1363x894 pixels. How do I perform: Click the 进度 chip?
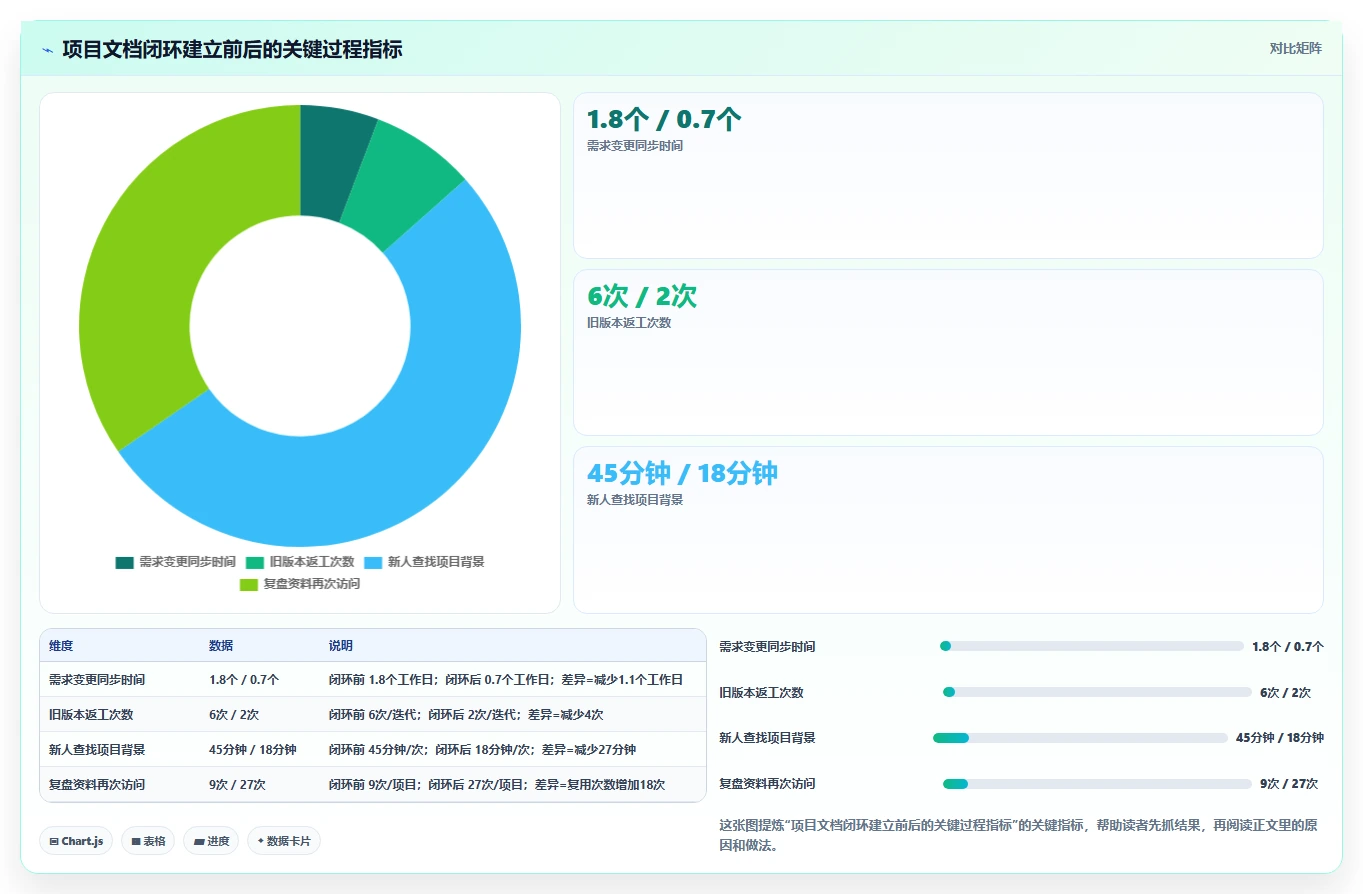211,841
